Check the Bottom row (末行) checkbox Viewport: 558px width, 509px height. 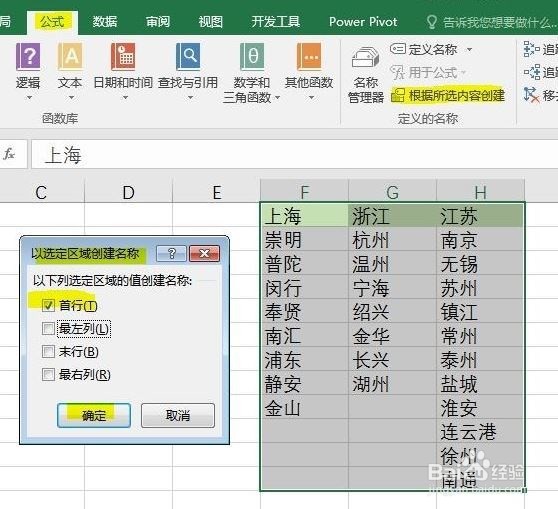pos(48,352)
